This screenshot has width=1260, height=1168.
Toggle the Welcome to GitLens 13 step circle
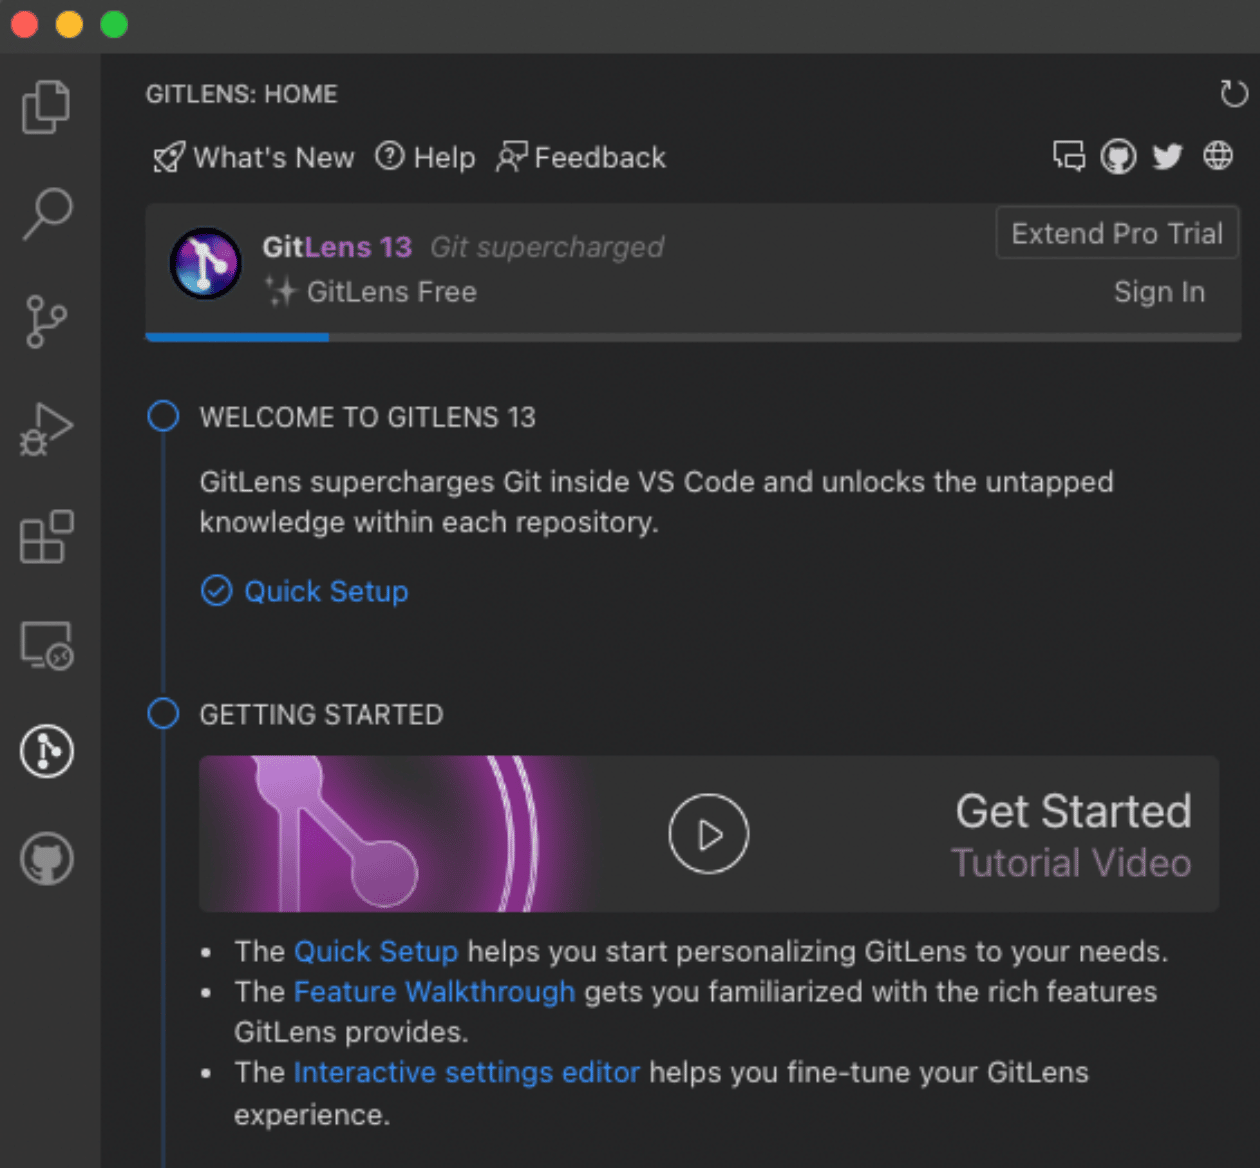163,416
